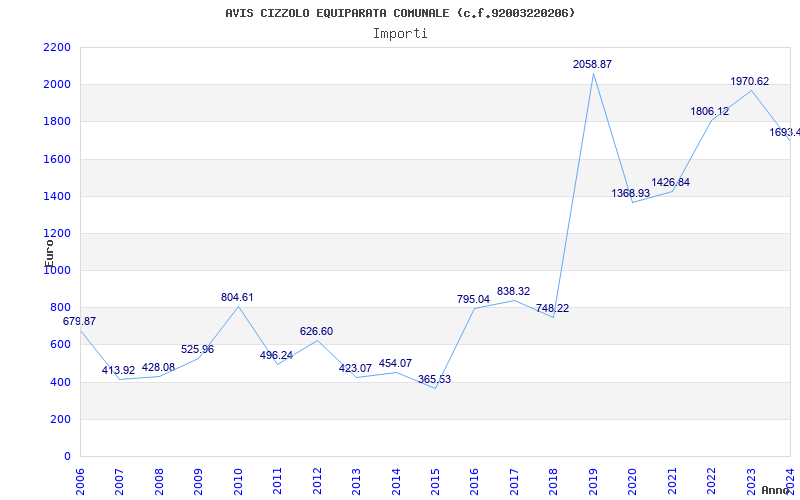Select the 1970.62 data label
This screenshot has width=800, height=500.
(x=749, y=81)
